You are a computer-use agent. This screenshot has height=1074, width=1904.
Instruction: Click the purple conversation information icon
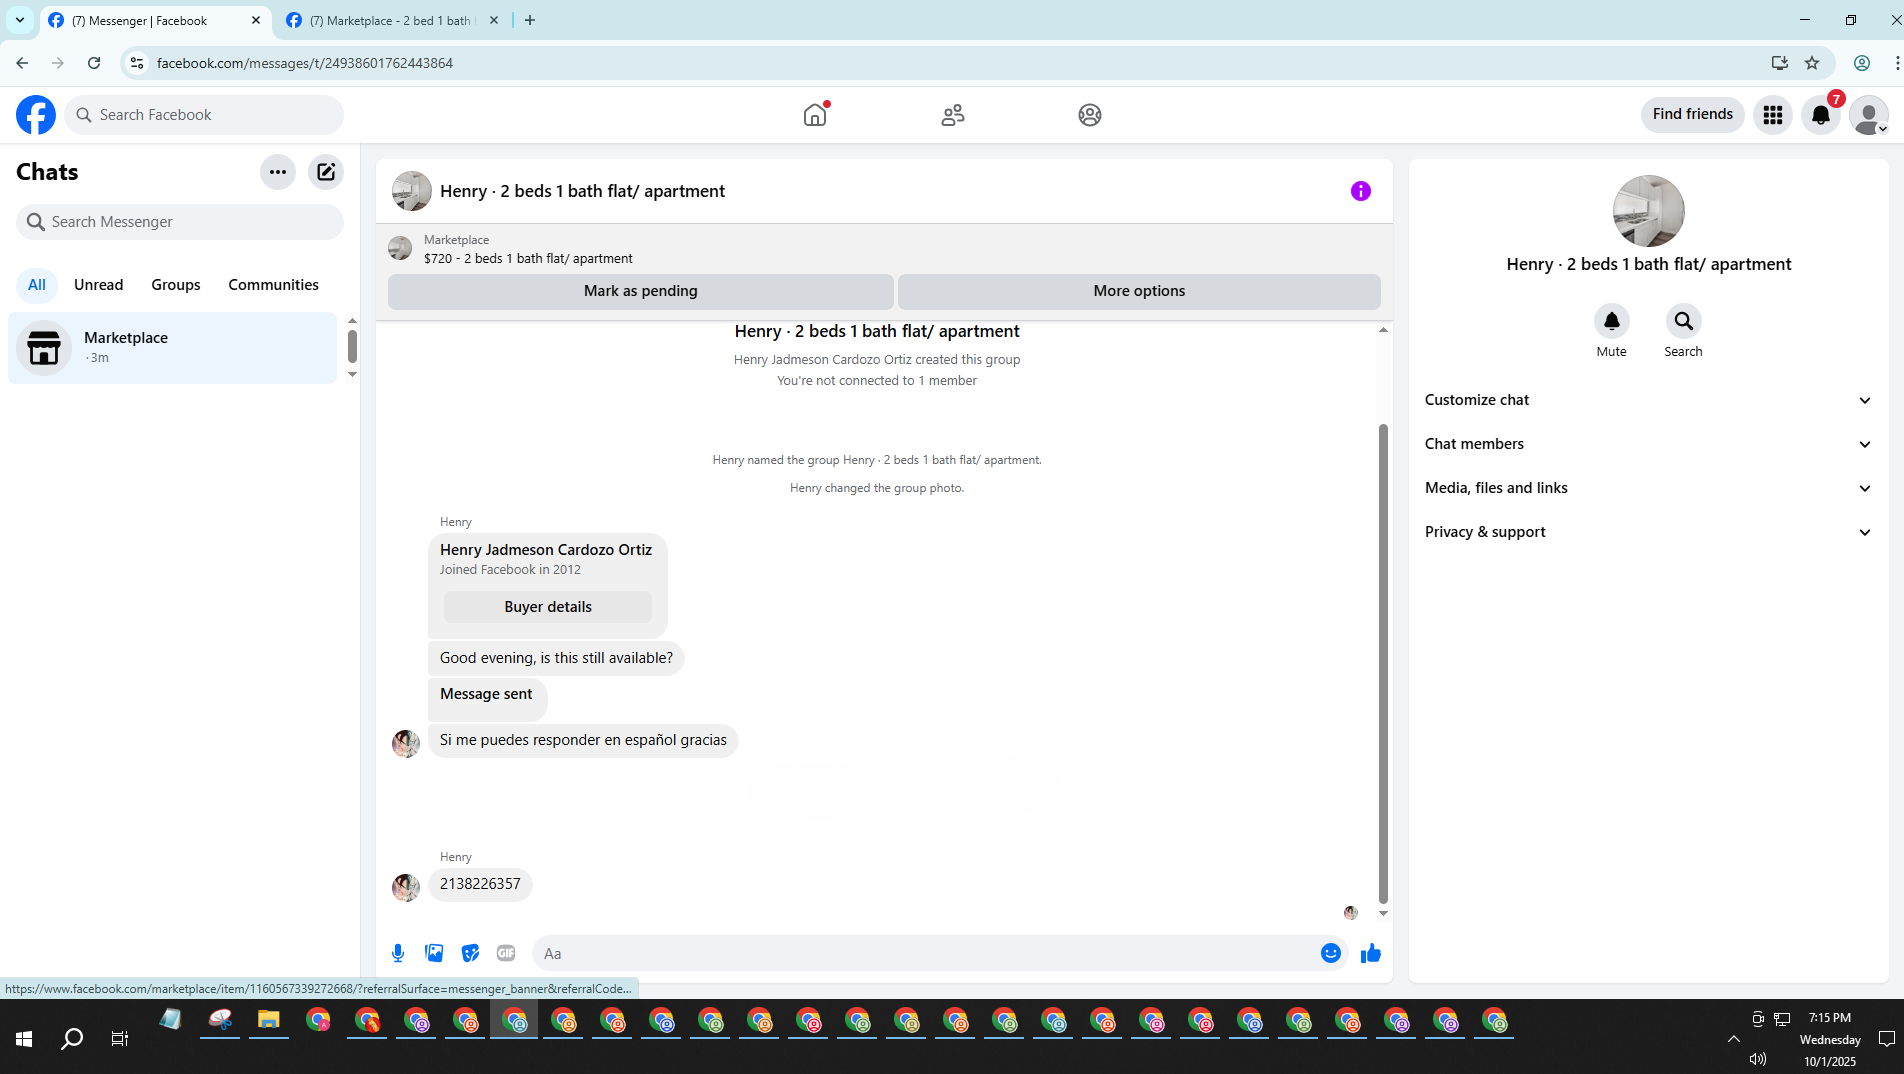[x=1361, y=191]
